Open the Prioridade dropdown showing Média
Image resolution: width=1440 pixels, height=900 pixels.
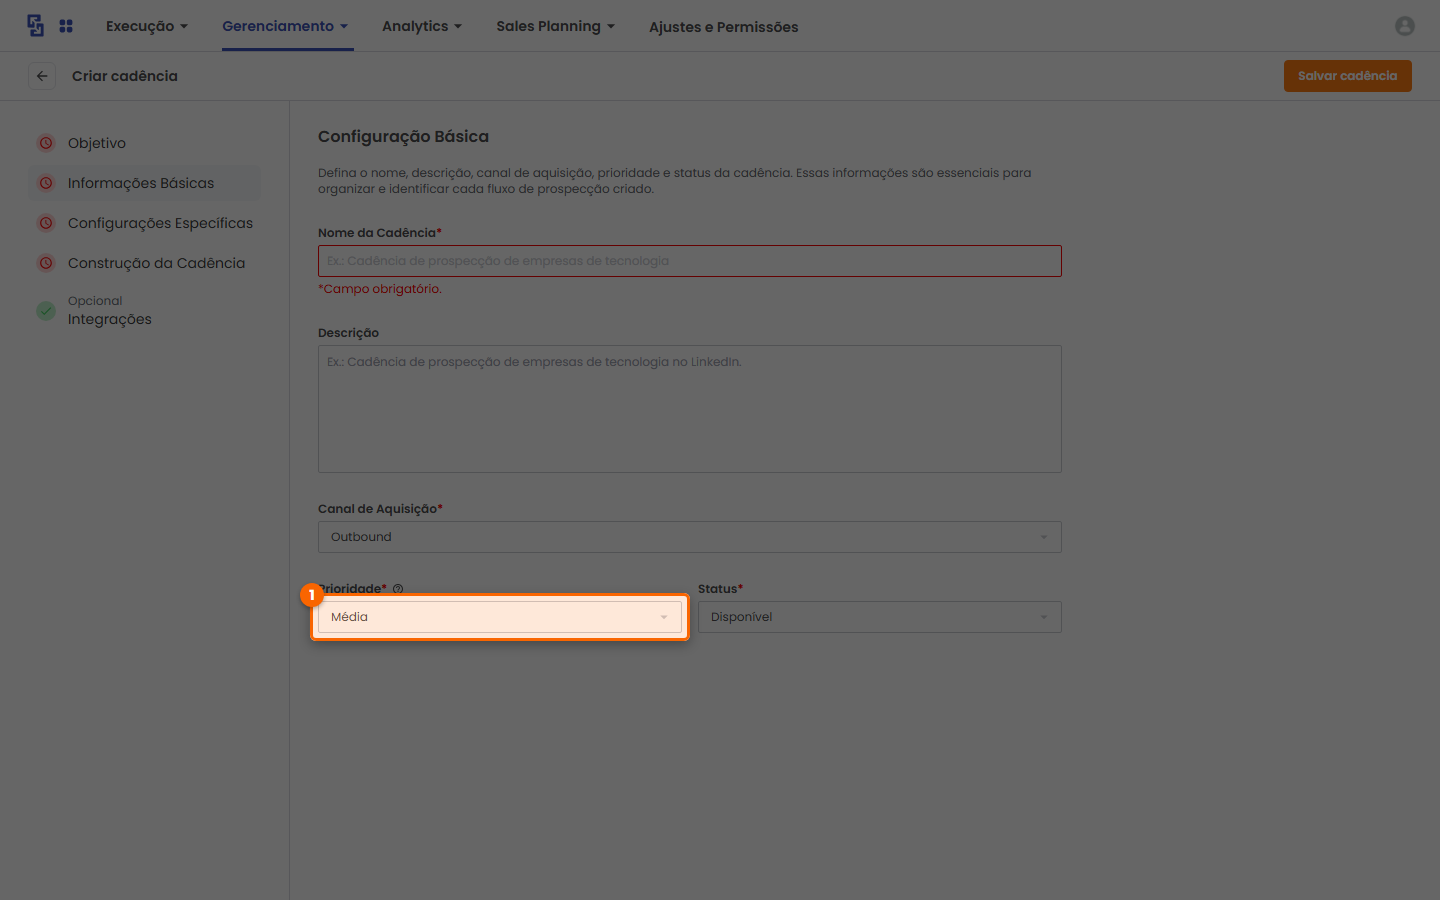tap(500, 617)
